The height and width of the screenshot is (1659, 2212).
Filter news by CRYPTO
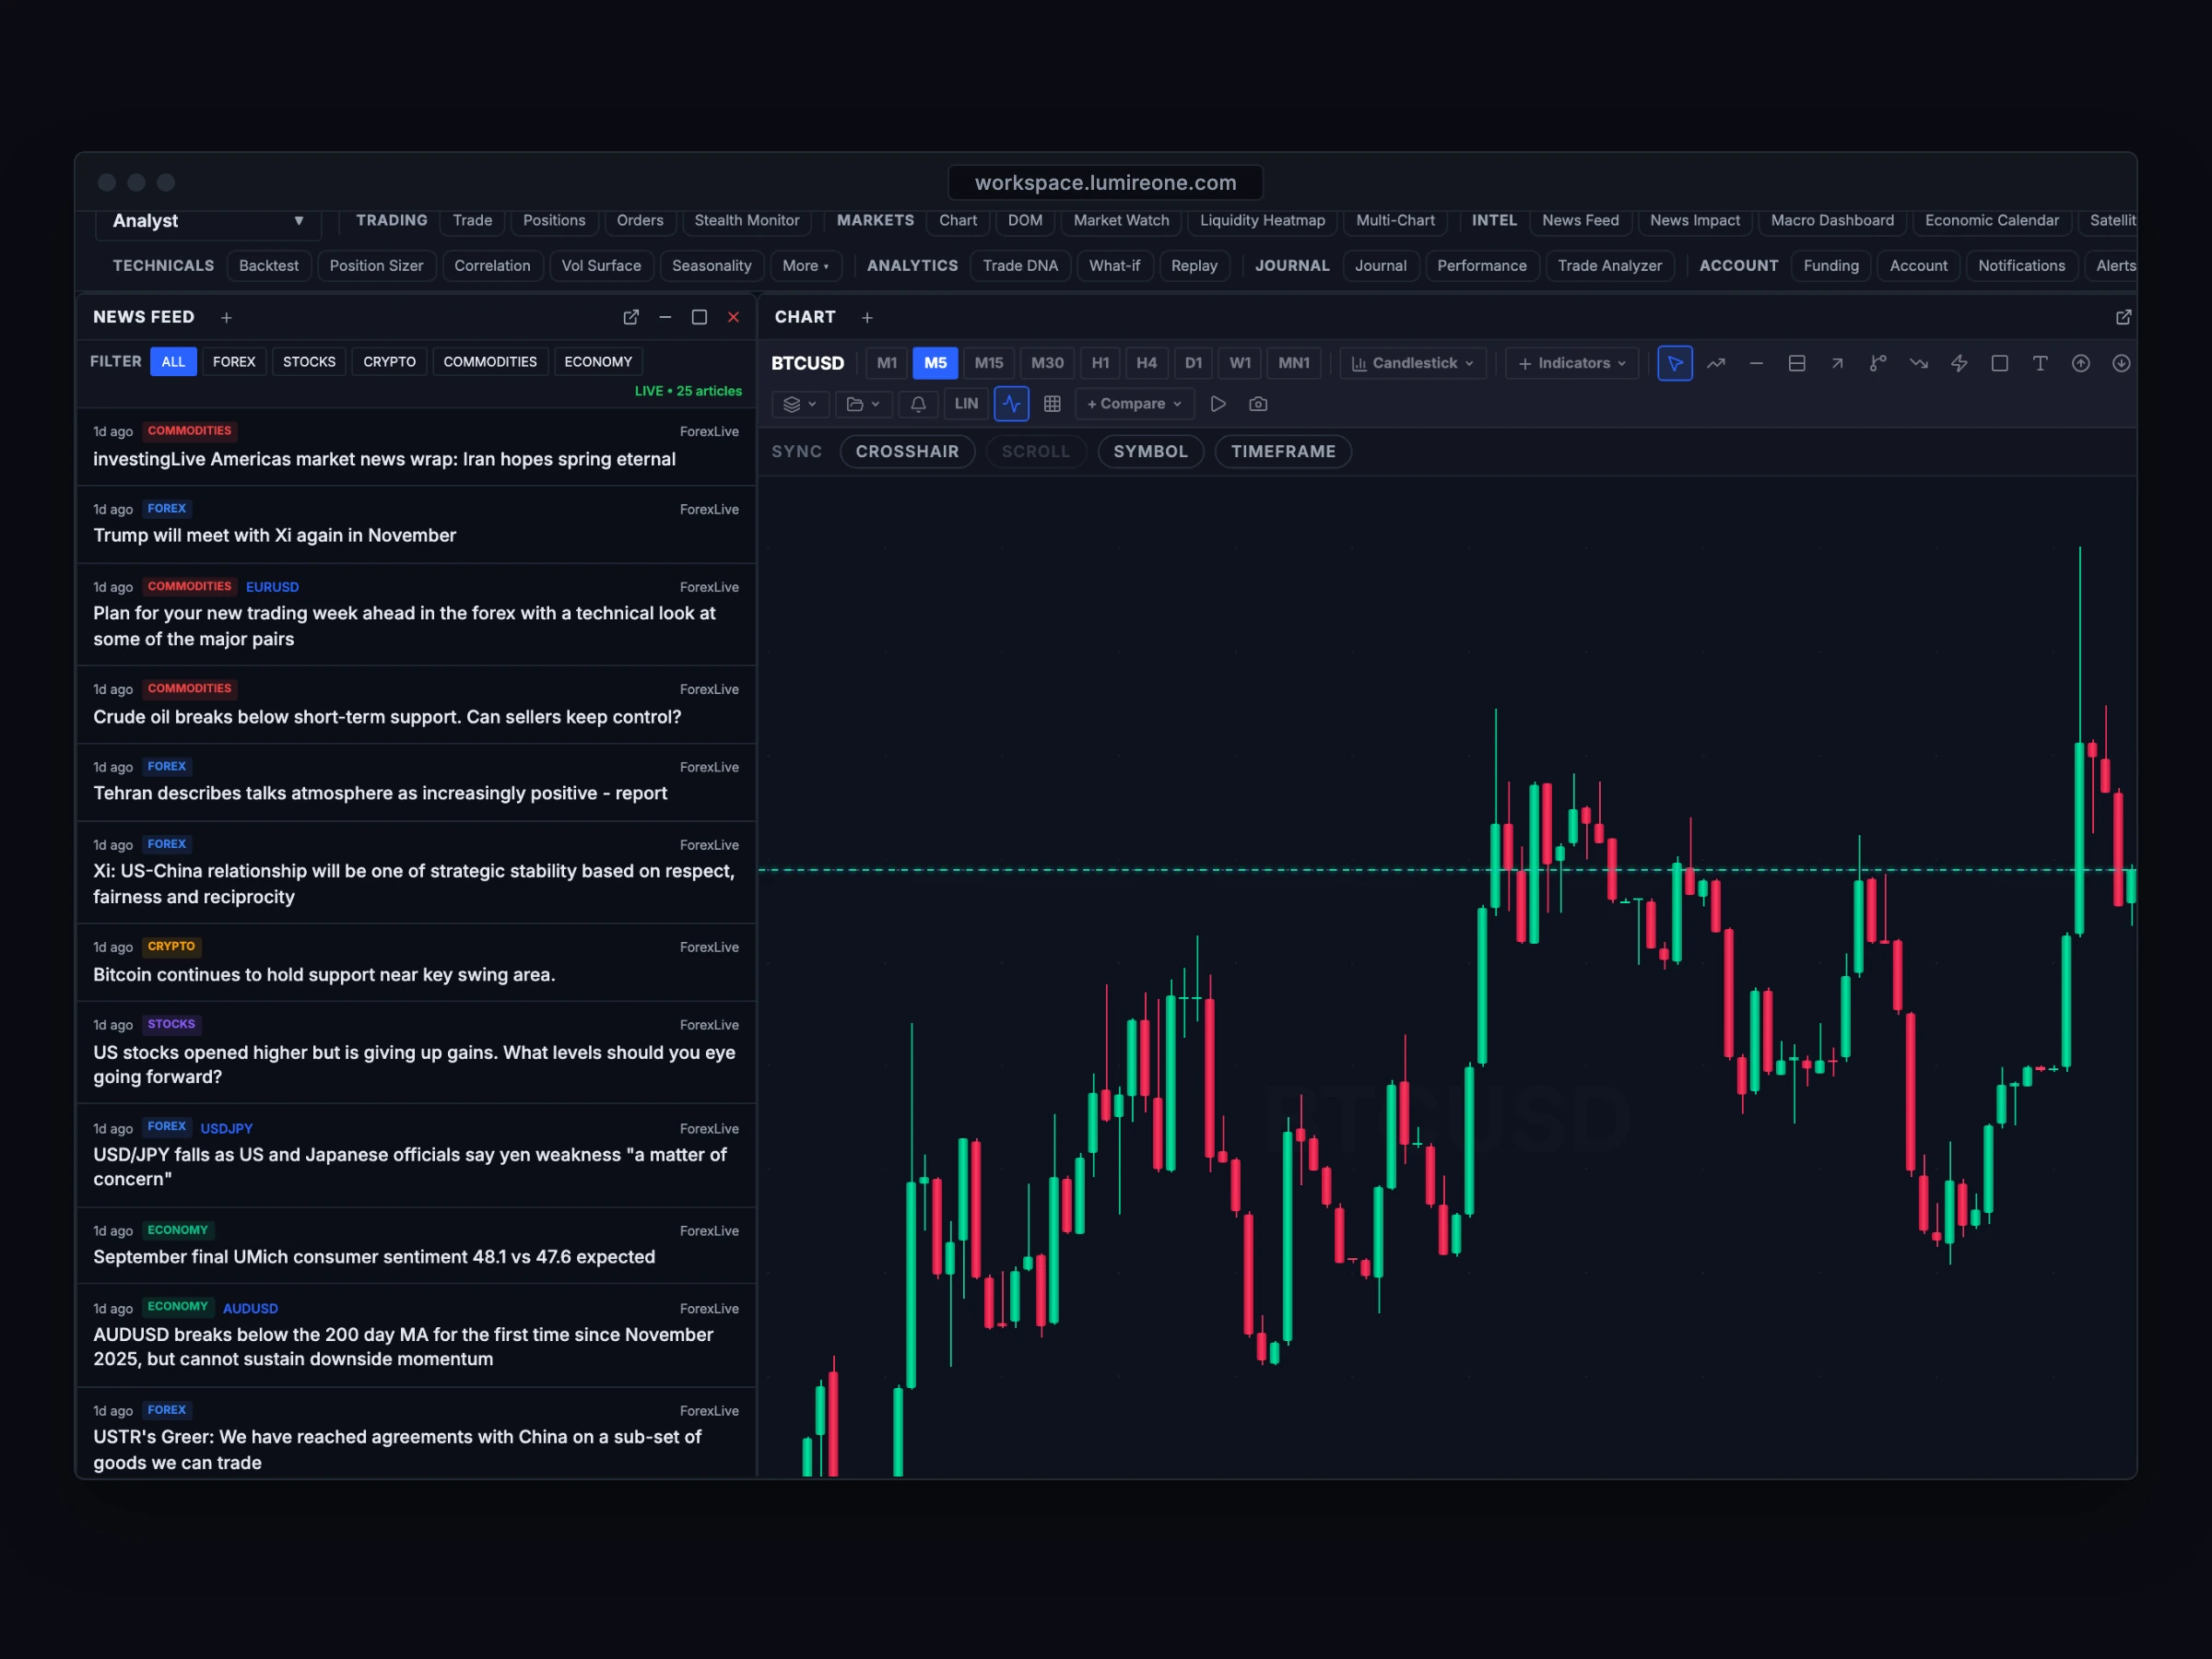[x=389, y=362]
